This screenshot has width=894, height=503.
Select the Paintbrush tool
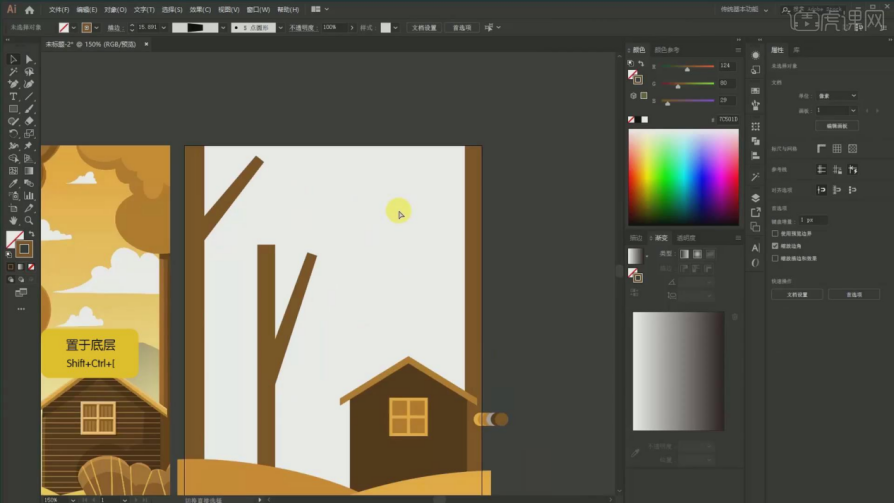coord(29,108)
